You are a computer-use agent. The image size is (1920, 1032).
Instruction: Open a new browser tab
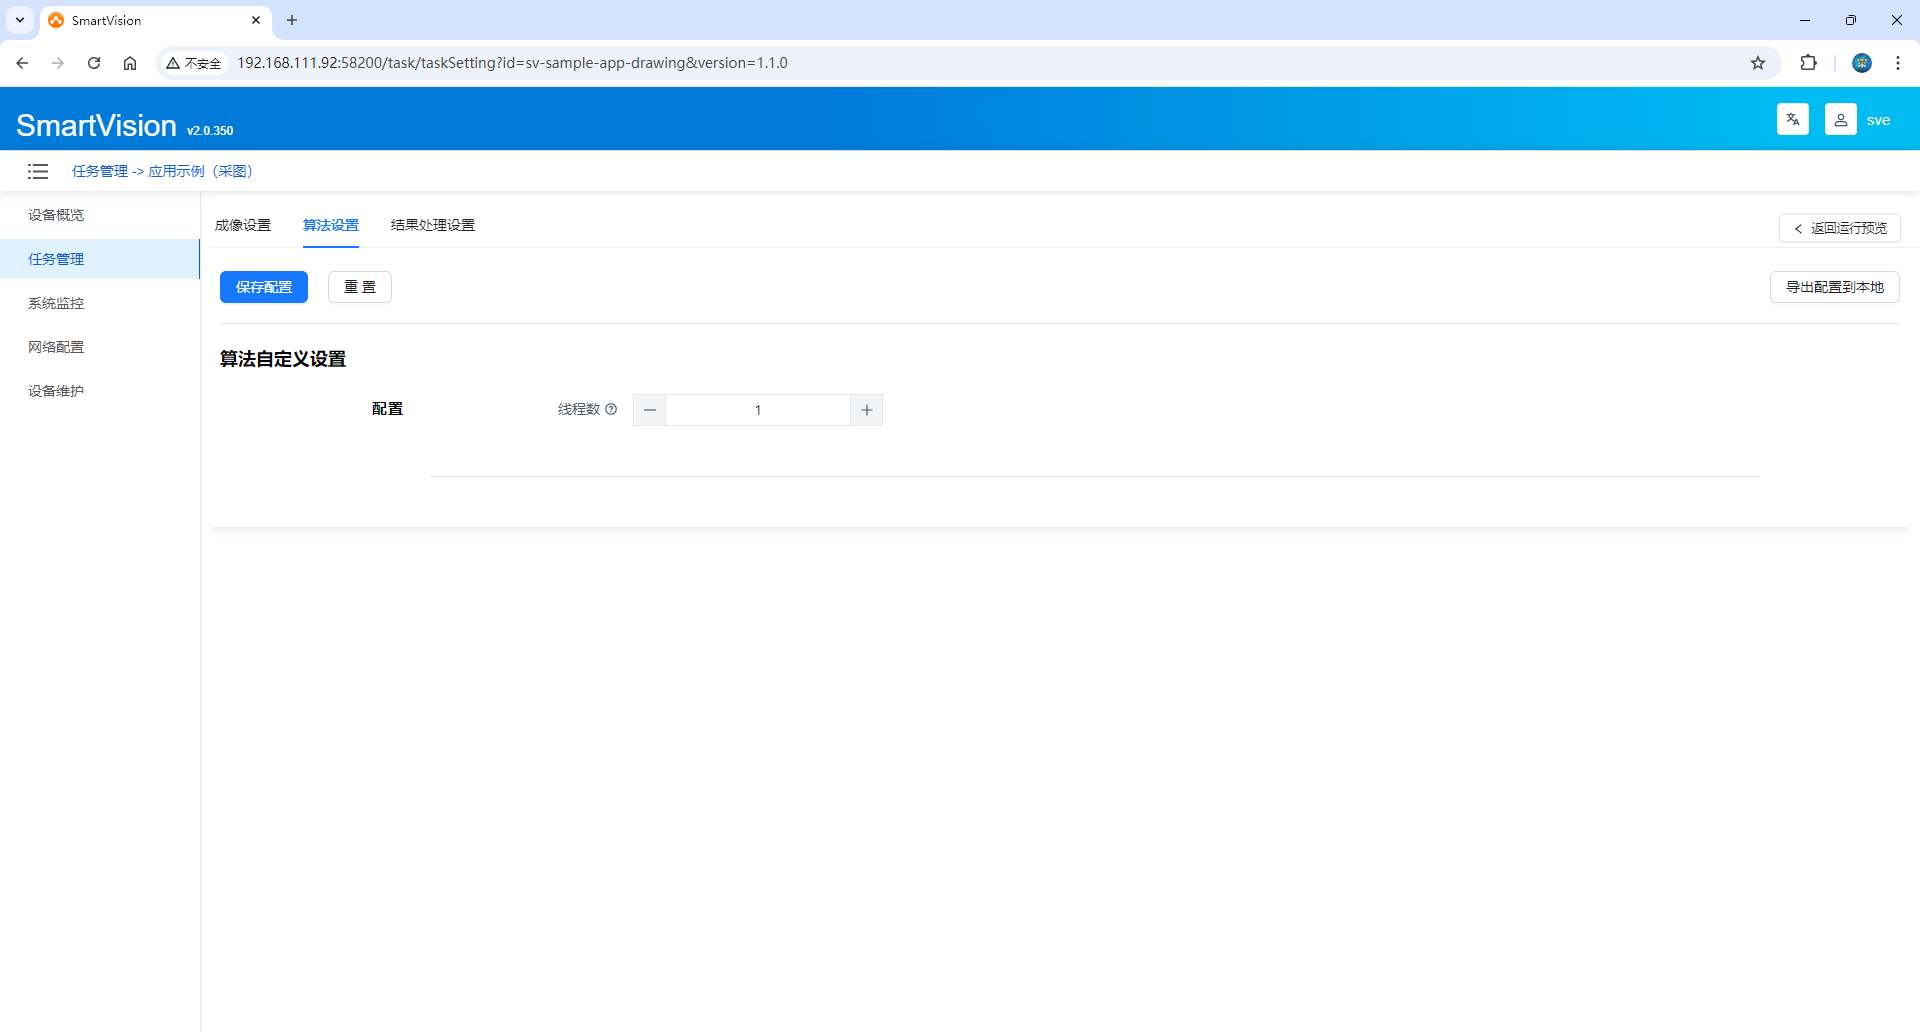point(292,20)
